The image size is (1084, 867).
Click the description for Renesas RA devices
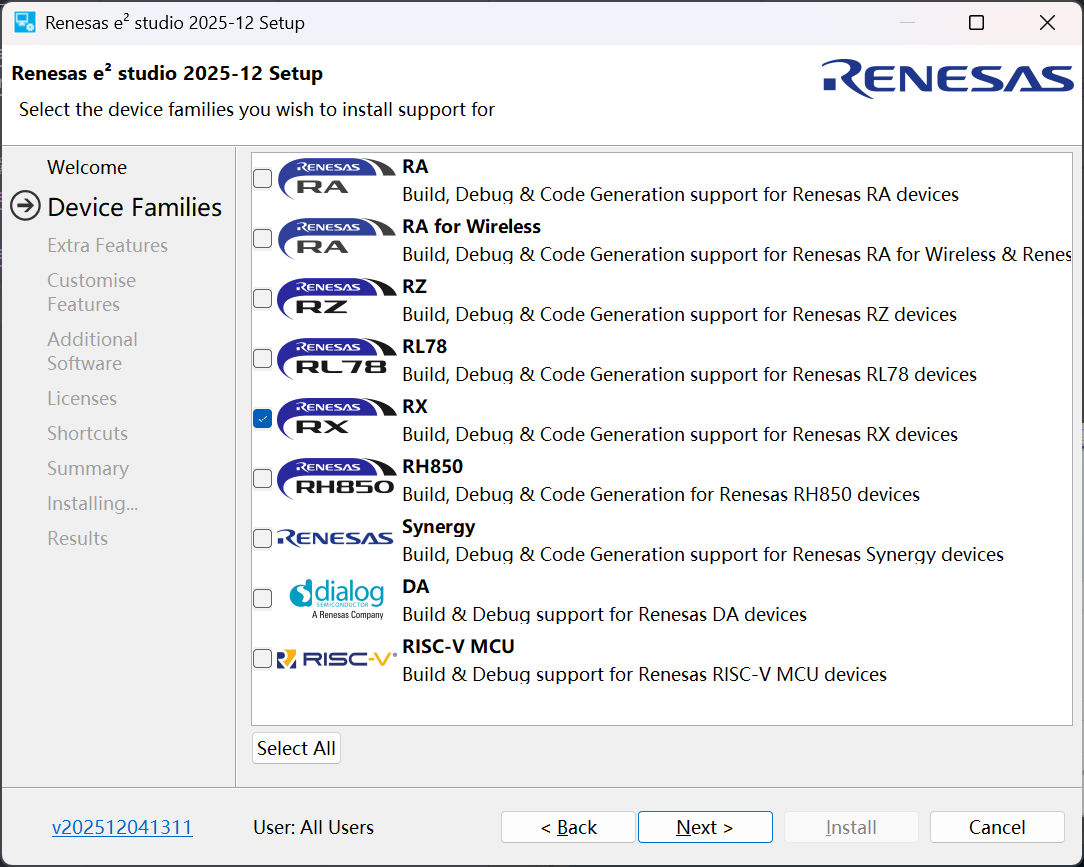pos(680,195)
